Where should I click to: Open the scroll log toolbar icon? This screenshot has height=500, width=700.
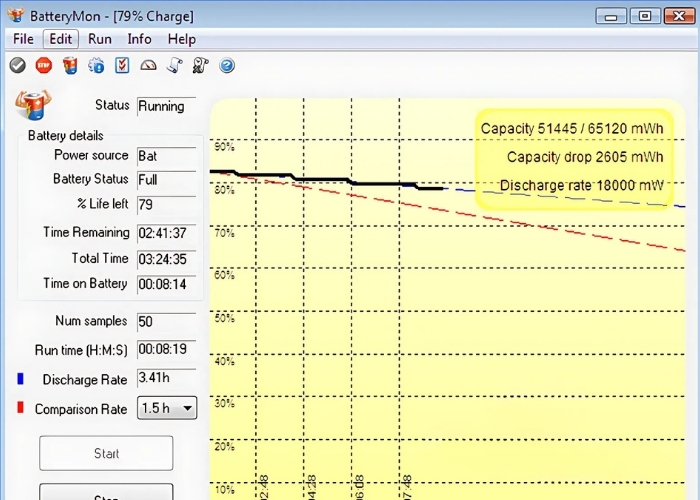pos(174,66)
